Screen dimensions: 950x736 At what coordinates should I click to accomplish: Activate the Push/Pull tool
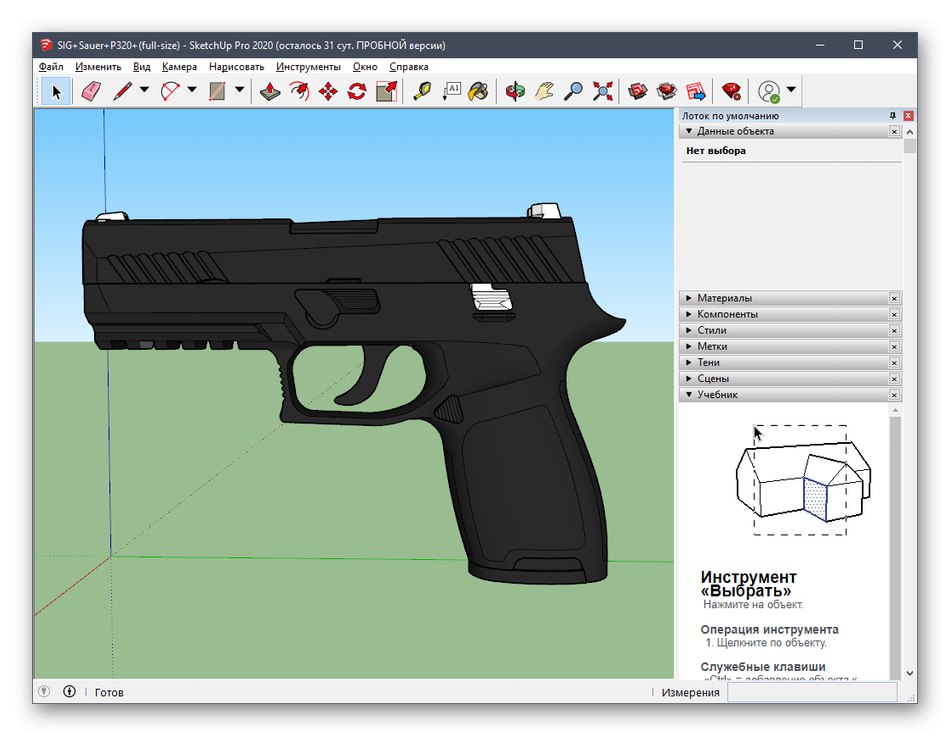[270, 91]
